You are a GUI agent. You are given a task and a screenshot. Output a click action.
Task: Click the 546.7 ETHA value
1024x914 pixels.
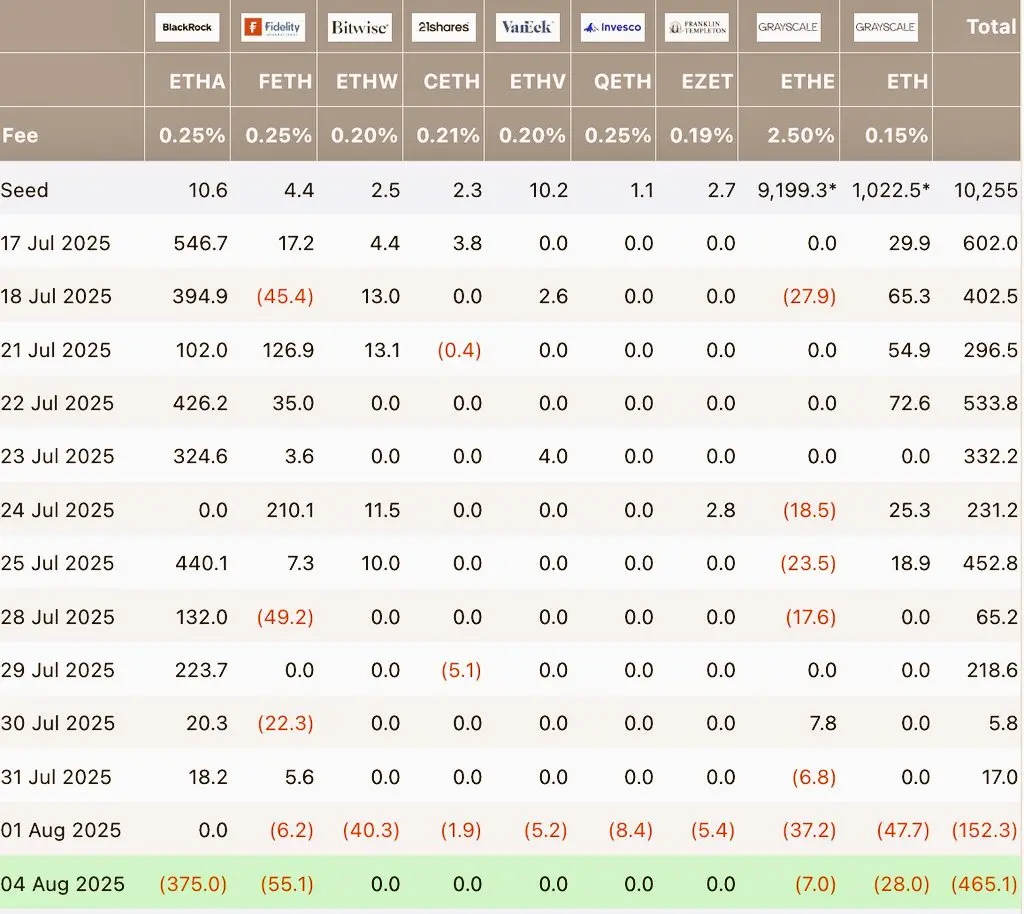point(200,243)
